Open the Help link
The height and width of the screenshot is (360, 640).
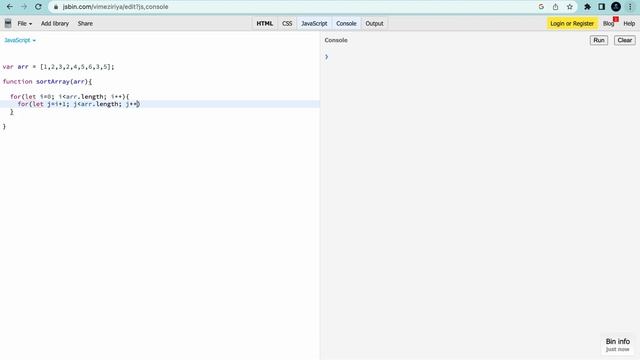click(629, 24)
